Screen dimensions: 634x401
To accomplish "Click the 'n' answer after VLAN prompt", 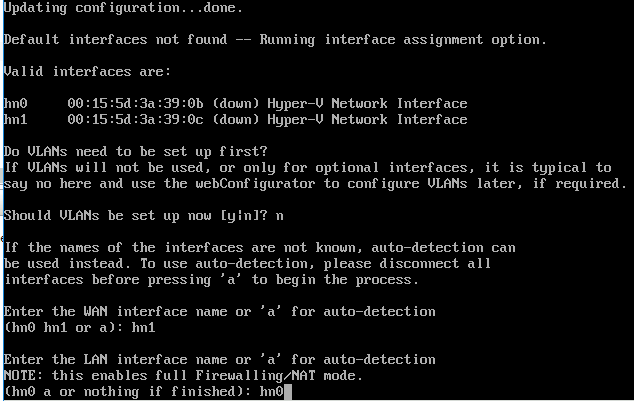I will click(x=279, y=216).
